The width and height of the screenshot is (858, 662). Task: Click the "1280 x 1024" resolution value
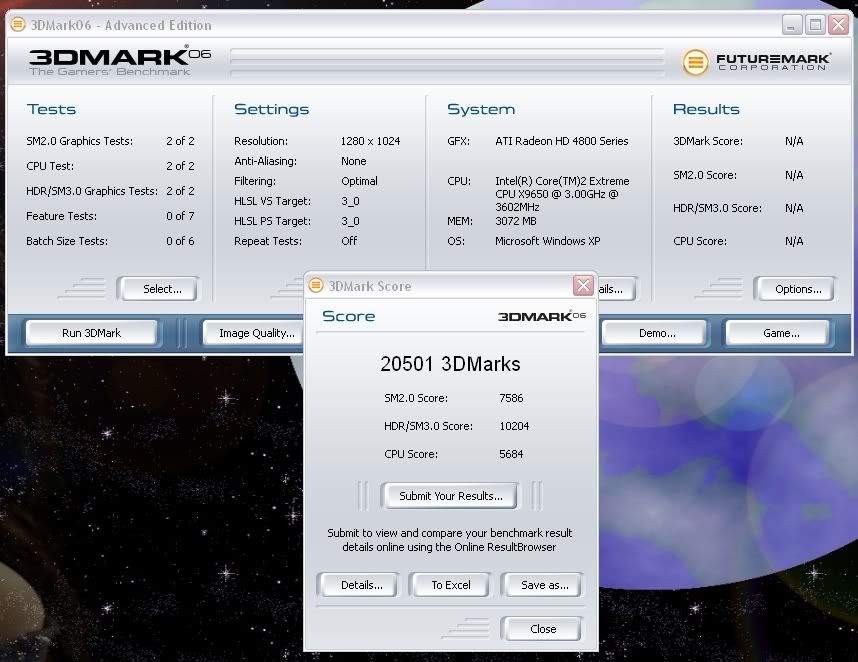pyautogui.click(x=370, y=141)
